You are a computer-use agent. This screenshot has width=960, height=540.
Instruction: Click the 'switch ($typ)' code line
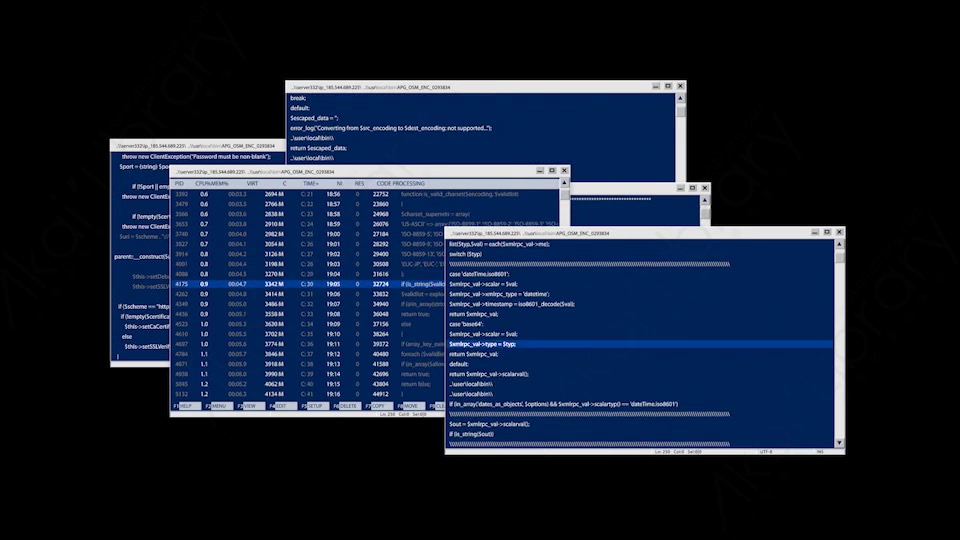click(465, 254)
